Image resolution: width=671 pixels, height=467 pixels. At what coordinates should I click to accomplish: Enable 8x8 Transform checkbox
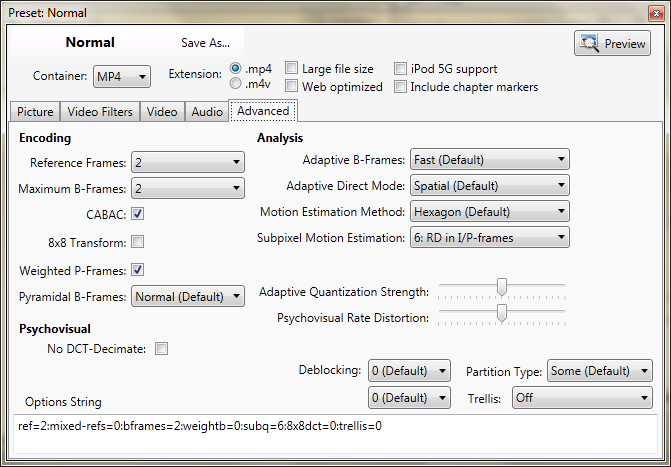(138, 242)
